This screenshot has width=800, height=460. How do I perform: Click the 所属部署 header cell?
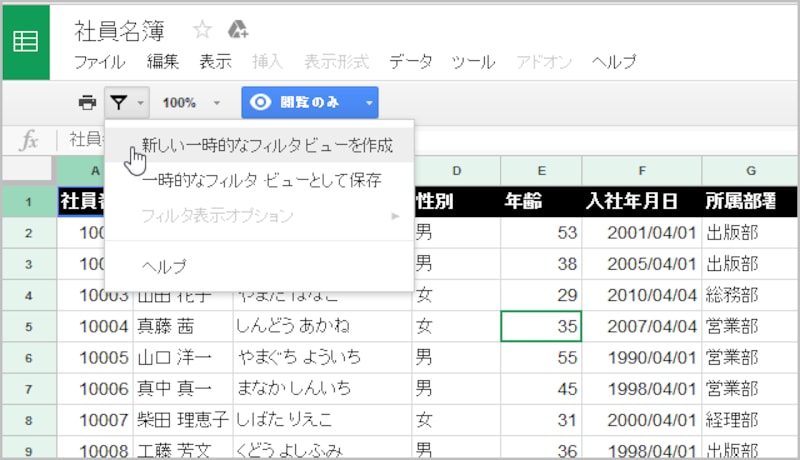click(x=750, y=202)
